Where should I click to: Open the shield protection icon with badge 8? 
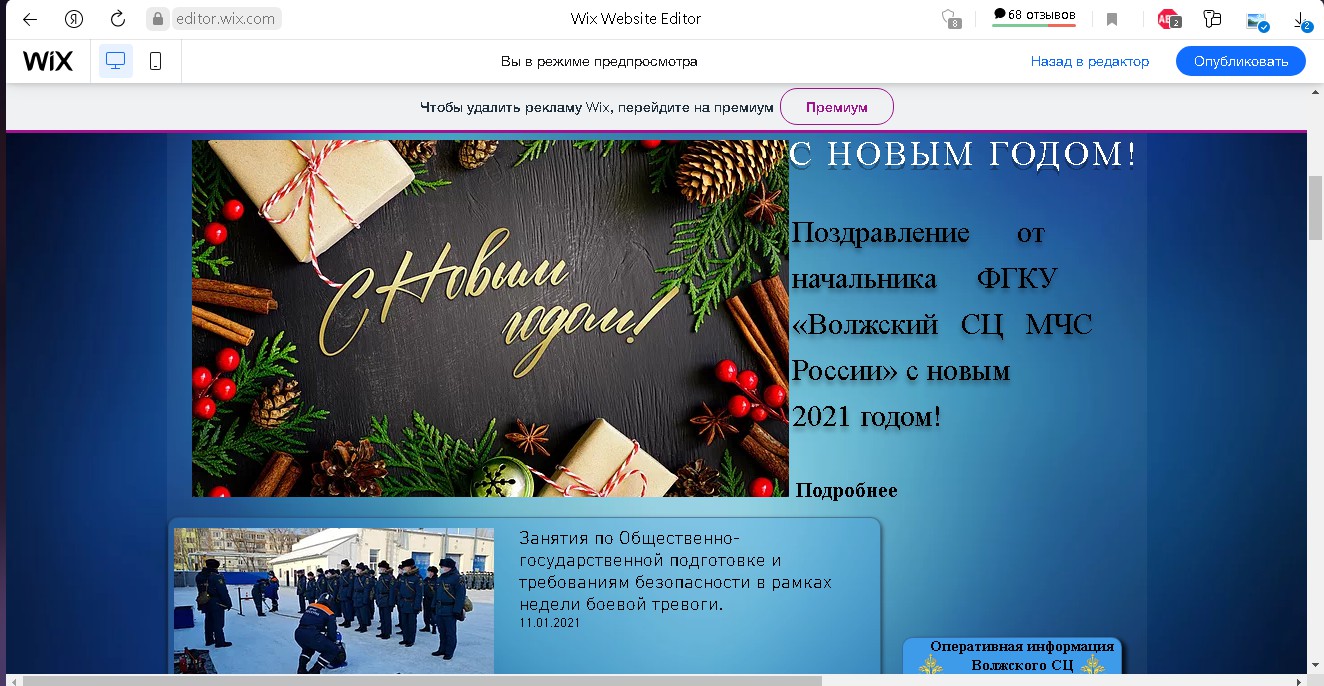950,19
